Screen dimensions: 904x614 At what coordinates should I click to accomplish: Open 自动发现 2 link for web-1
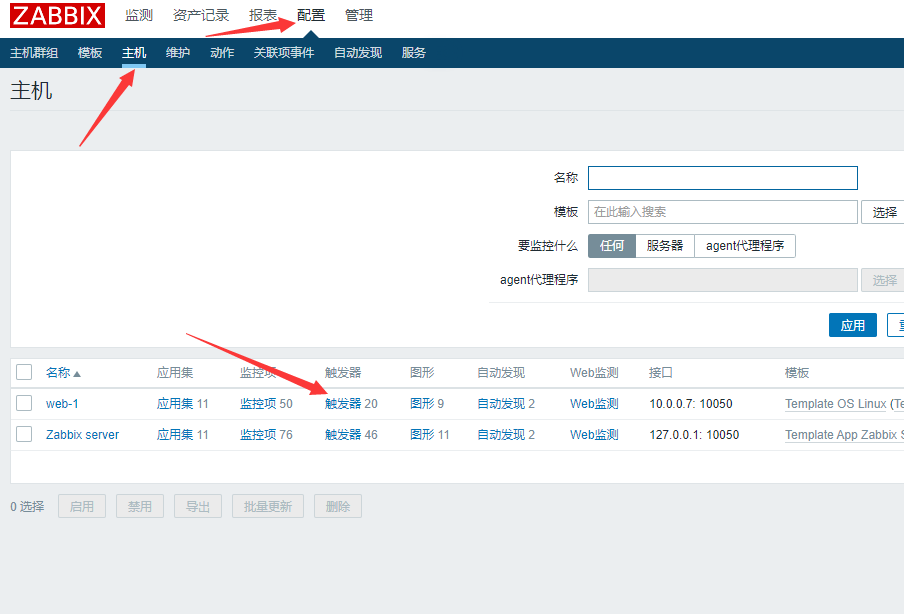pyautogui.click(x=501, y=404)
